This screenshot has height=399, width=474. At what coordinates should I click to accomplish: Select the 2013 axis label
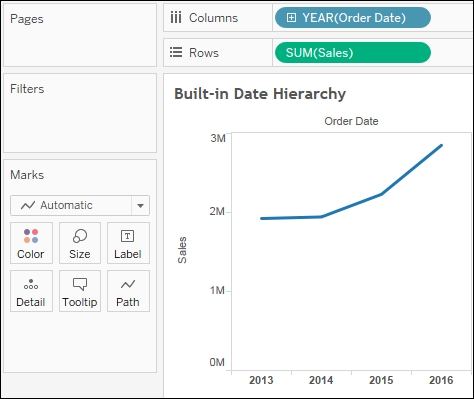(261, 380)
